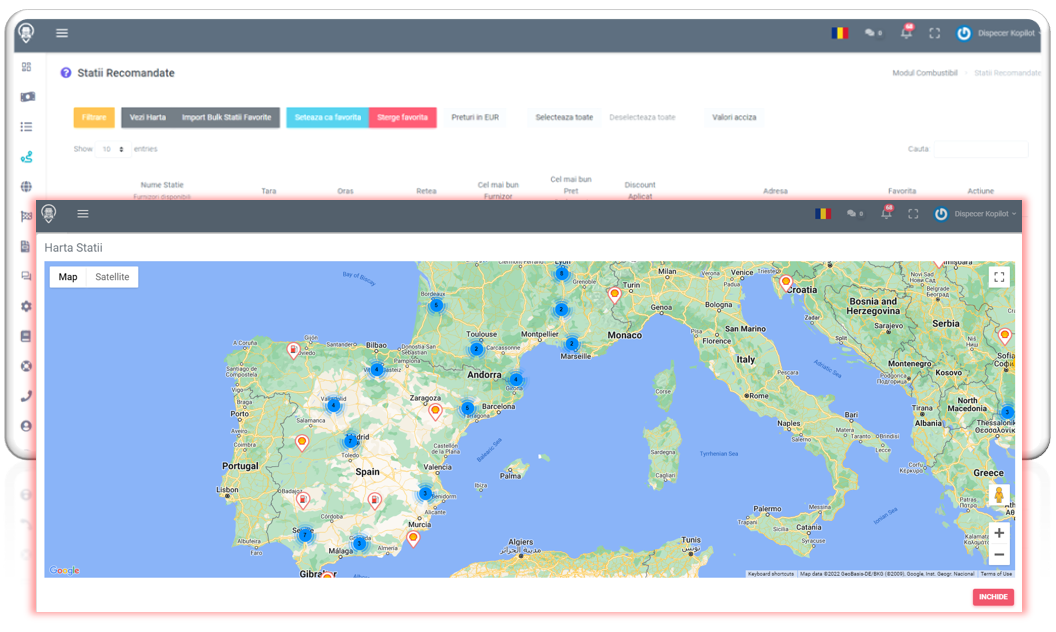1056x632 pixels.
Task: Open the route/fuel stations sidebar icon
Action: pyautogui.click(x=27, y=157)
